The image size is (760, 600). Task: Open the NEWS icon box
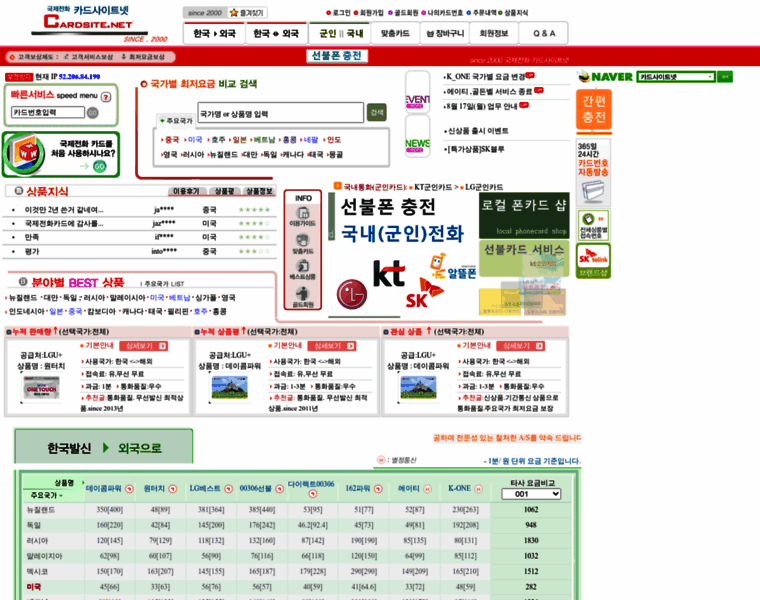tap(417, 137)
